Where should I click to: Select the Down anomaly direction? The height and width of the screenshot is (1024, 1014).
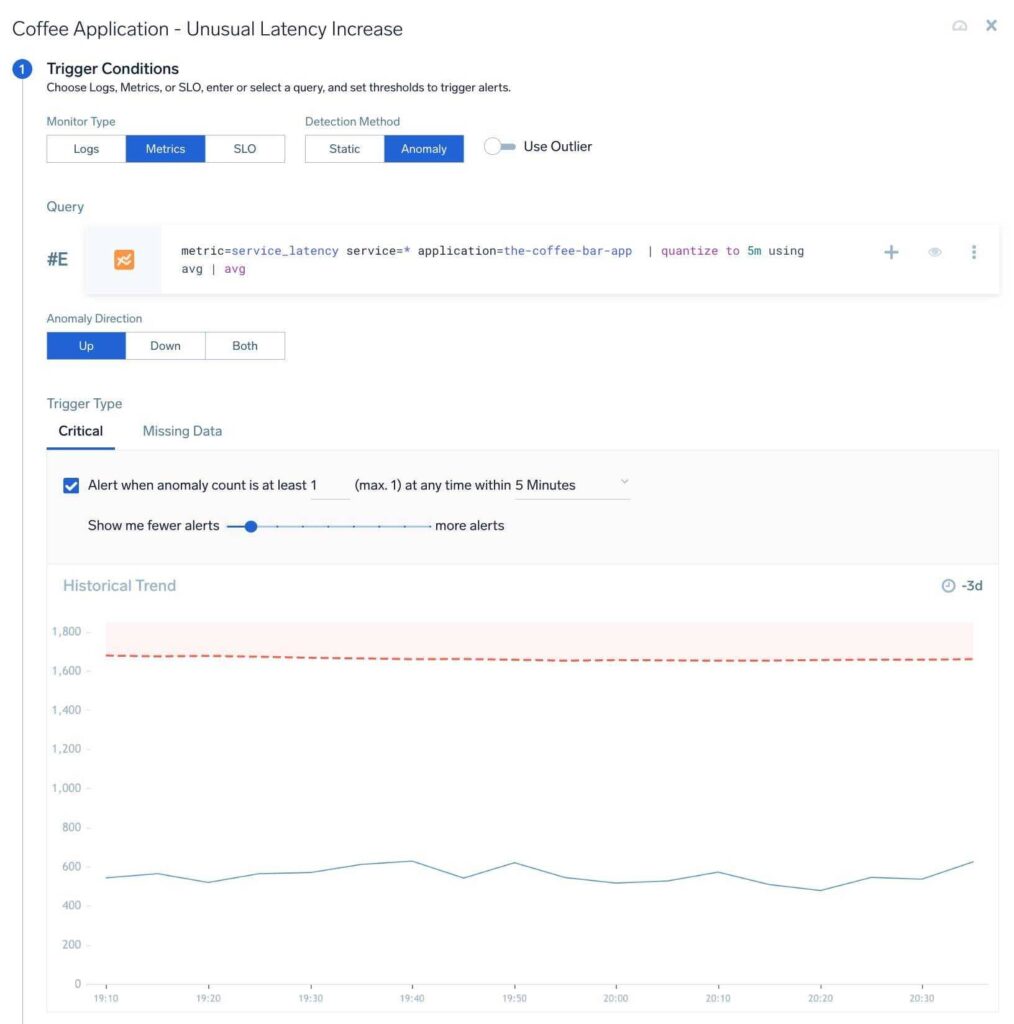click(165, 345)
